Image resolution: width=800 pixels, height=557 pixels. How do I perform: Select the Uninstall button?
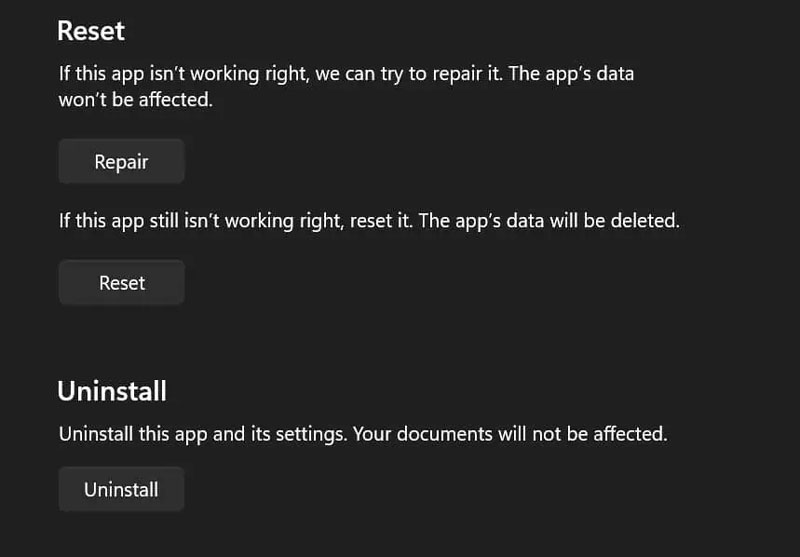coord(121,490)
